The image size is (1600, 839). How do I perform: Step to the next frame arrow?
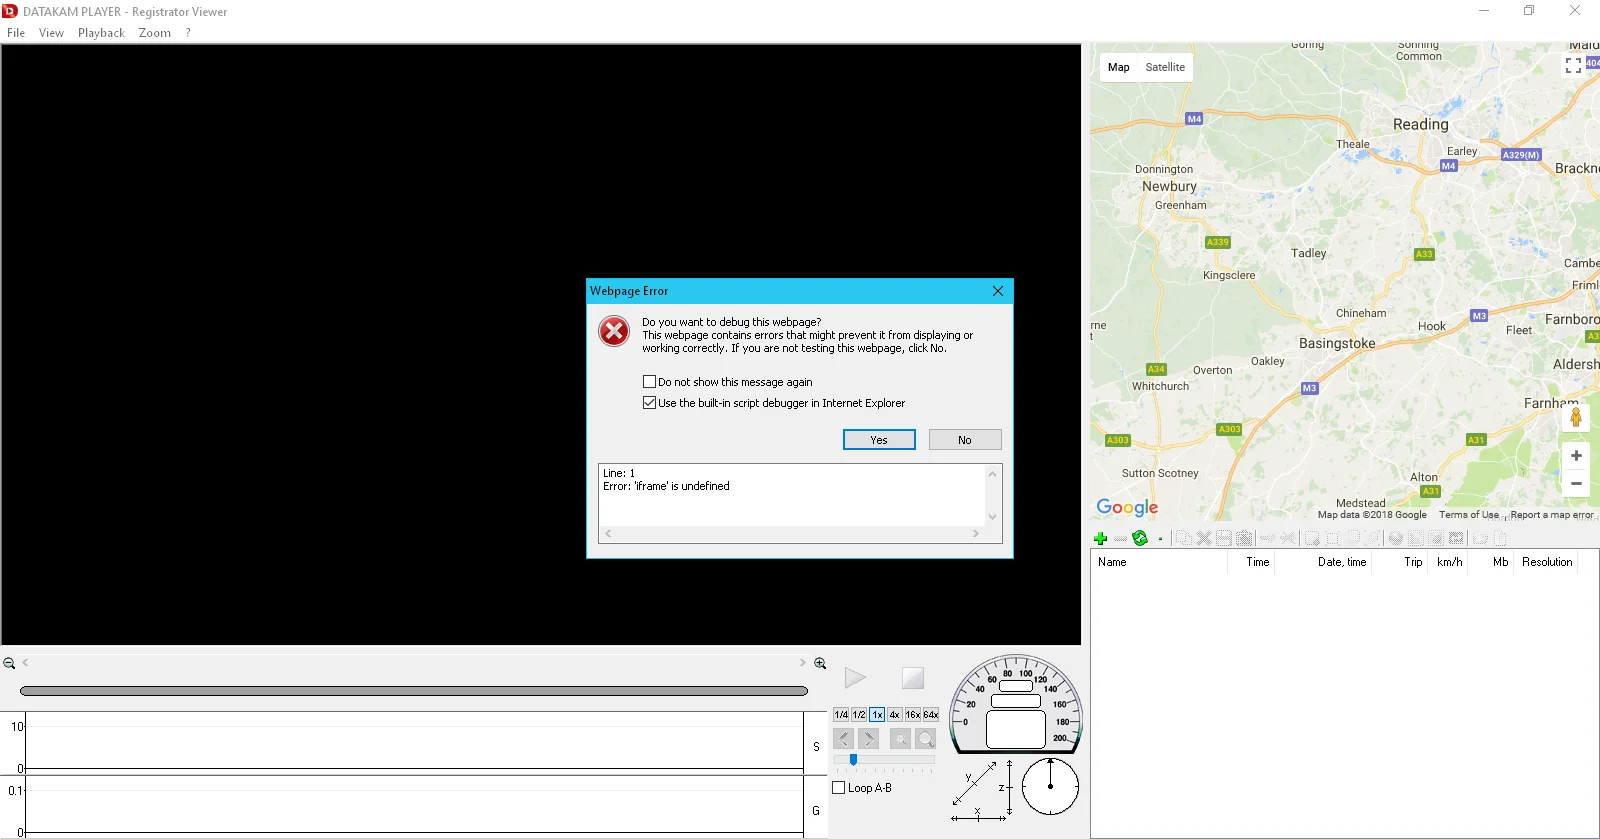(x=868, y=739)
